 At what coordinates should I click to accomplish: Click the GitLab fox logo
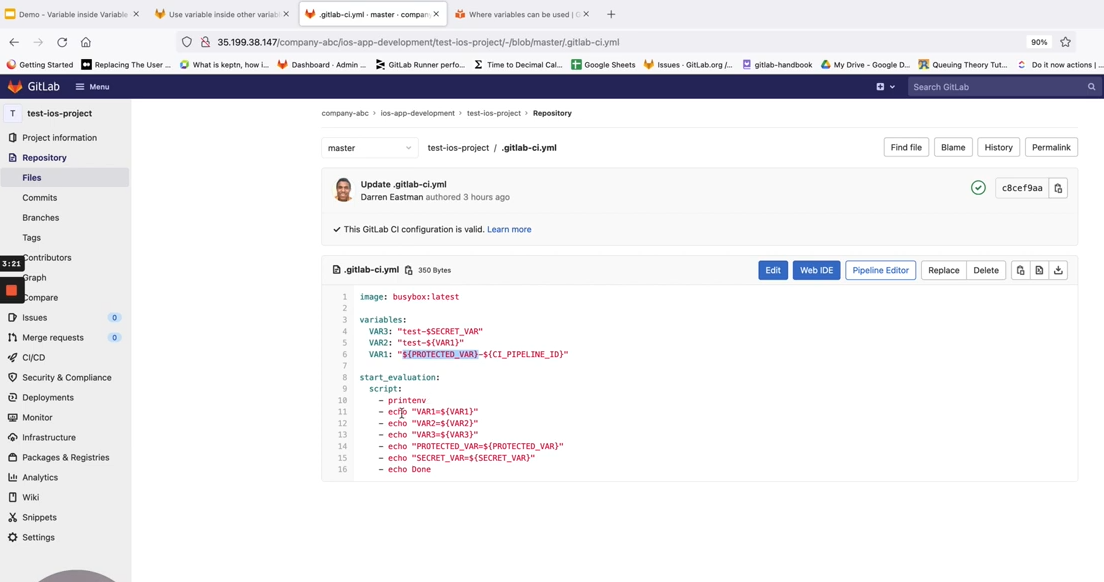(15, 87)
